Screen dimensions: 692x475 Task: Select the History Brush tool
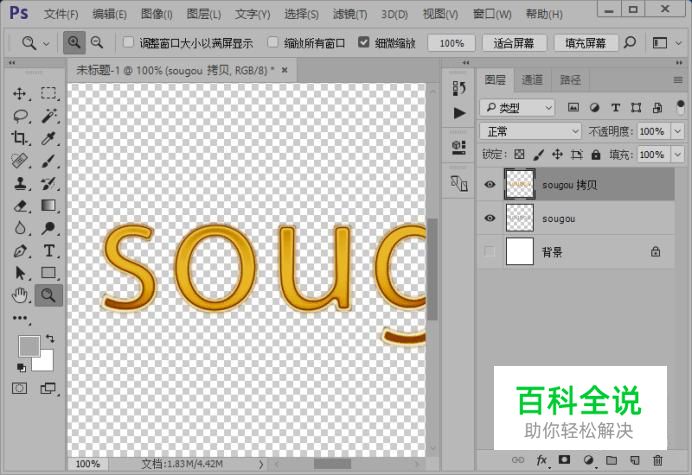click(49, 183)
